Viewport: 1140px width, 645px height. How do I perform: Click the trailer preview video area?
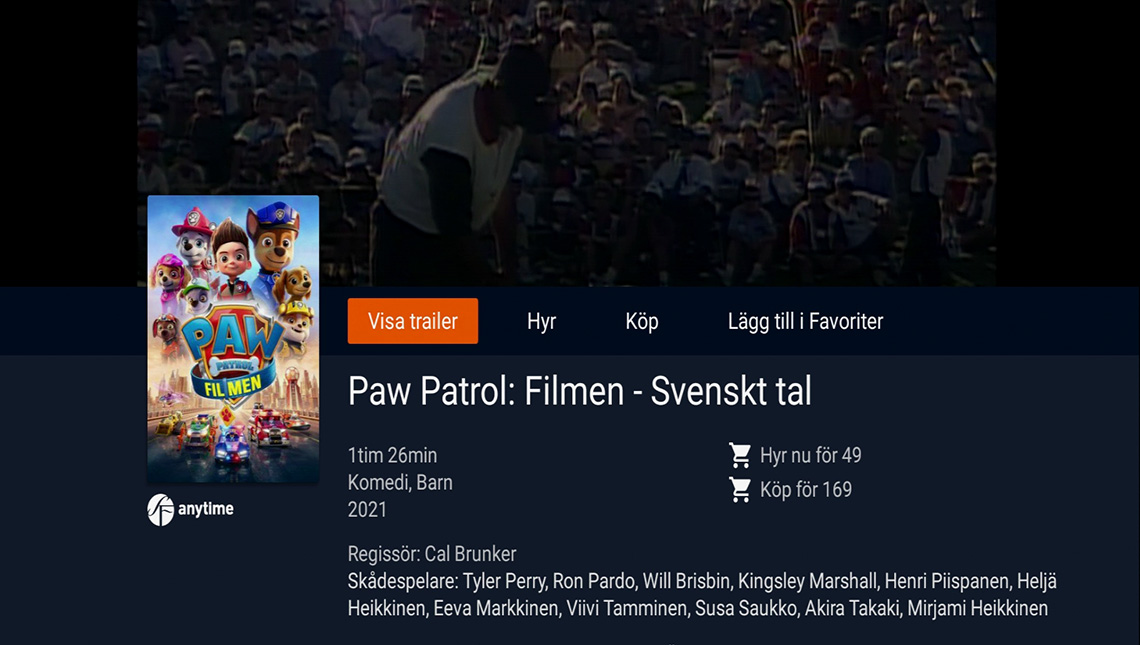566,143
